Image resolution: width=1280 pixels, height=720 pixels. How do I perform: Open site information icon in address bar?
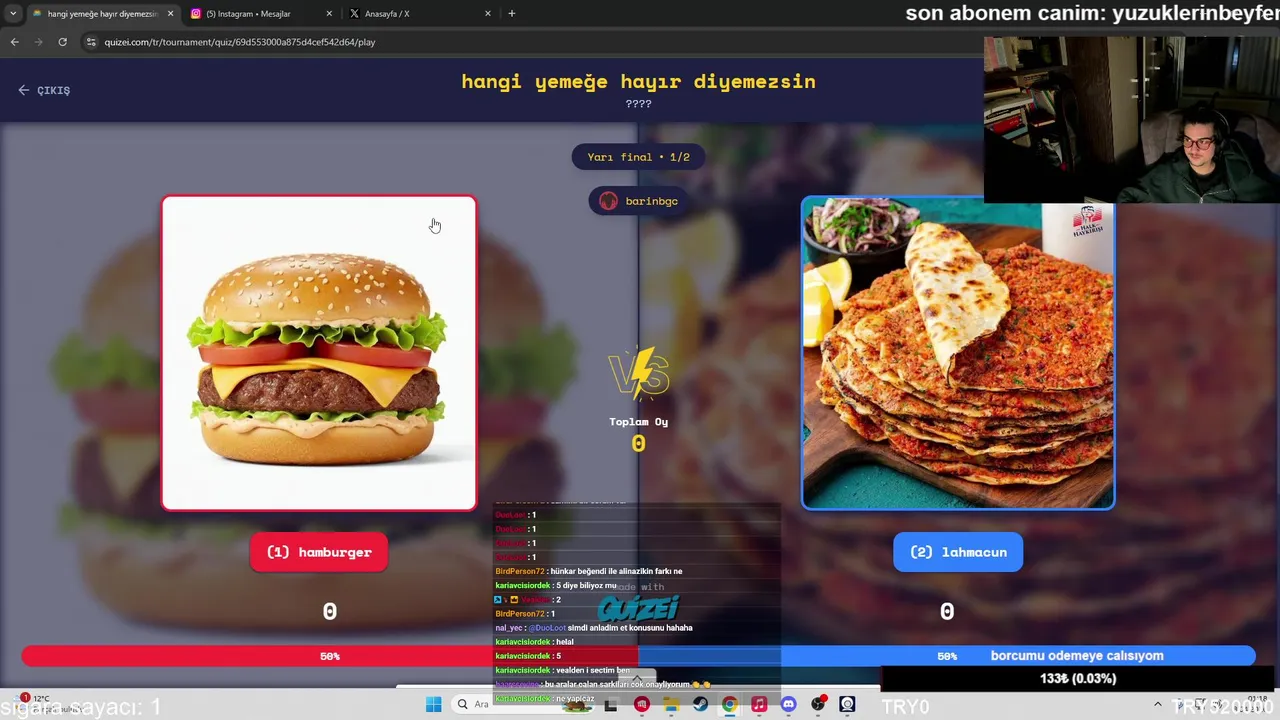tap(91, 42)
